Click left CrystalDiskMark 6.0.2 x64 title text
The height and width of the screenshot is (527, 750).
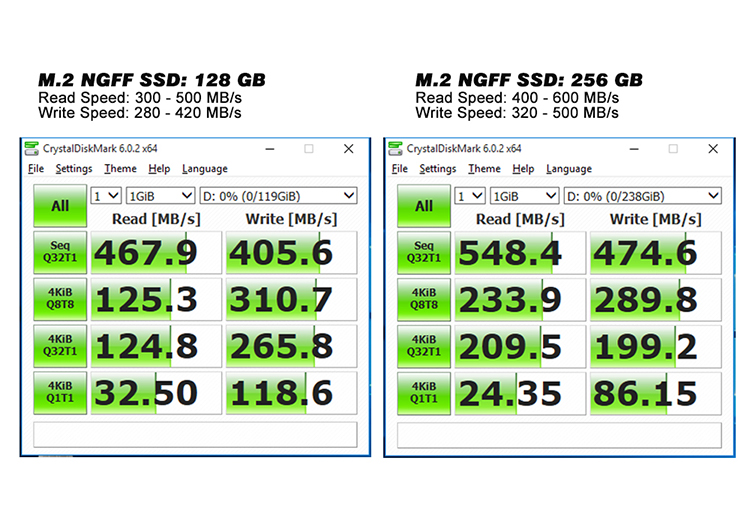pyautogui.click(x=100, y=148)
